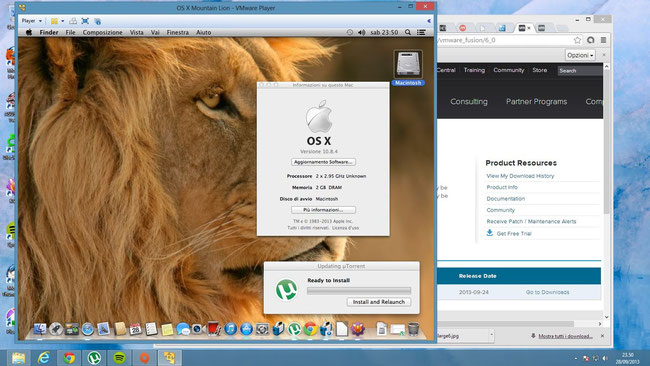This screenshot has height=366, width=650.
Task: Launch iTunes from the dock
Action: pos(230,329)
